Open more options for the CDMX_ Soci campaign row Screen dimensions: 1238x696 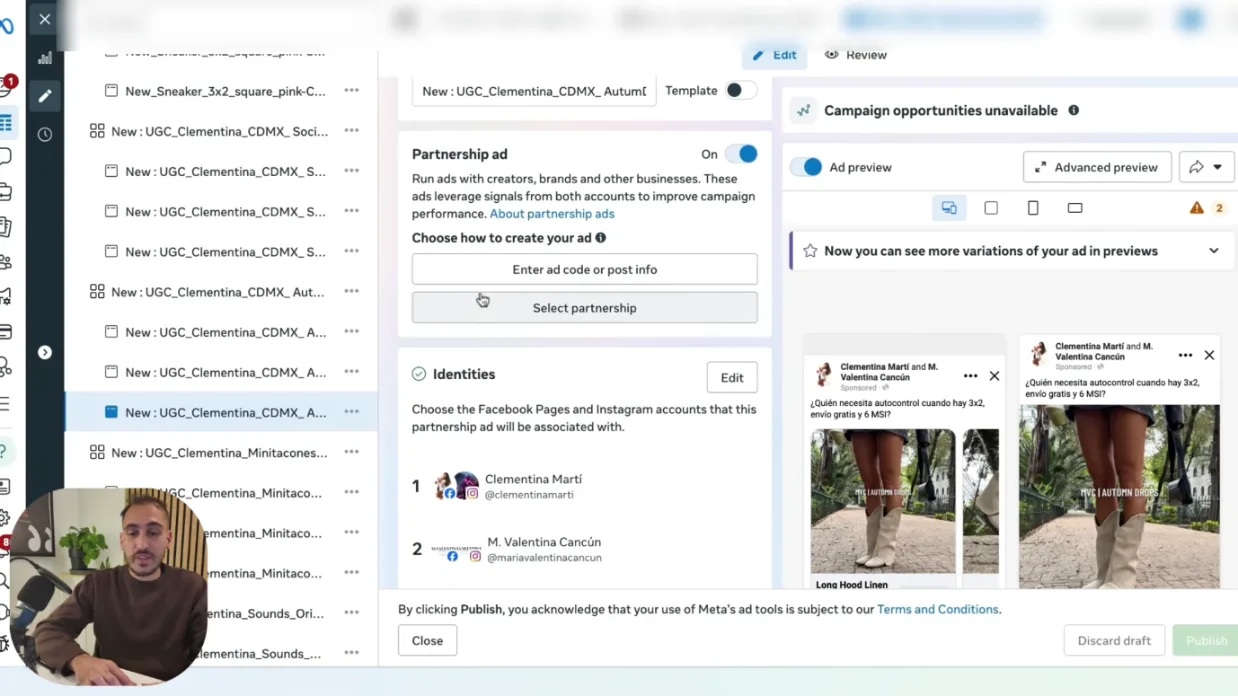pos(351,130)
